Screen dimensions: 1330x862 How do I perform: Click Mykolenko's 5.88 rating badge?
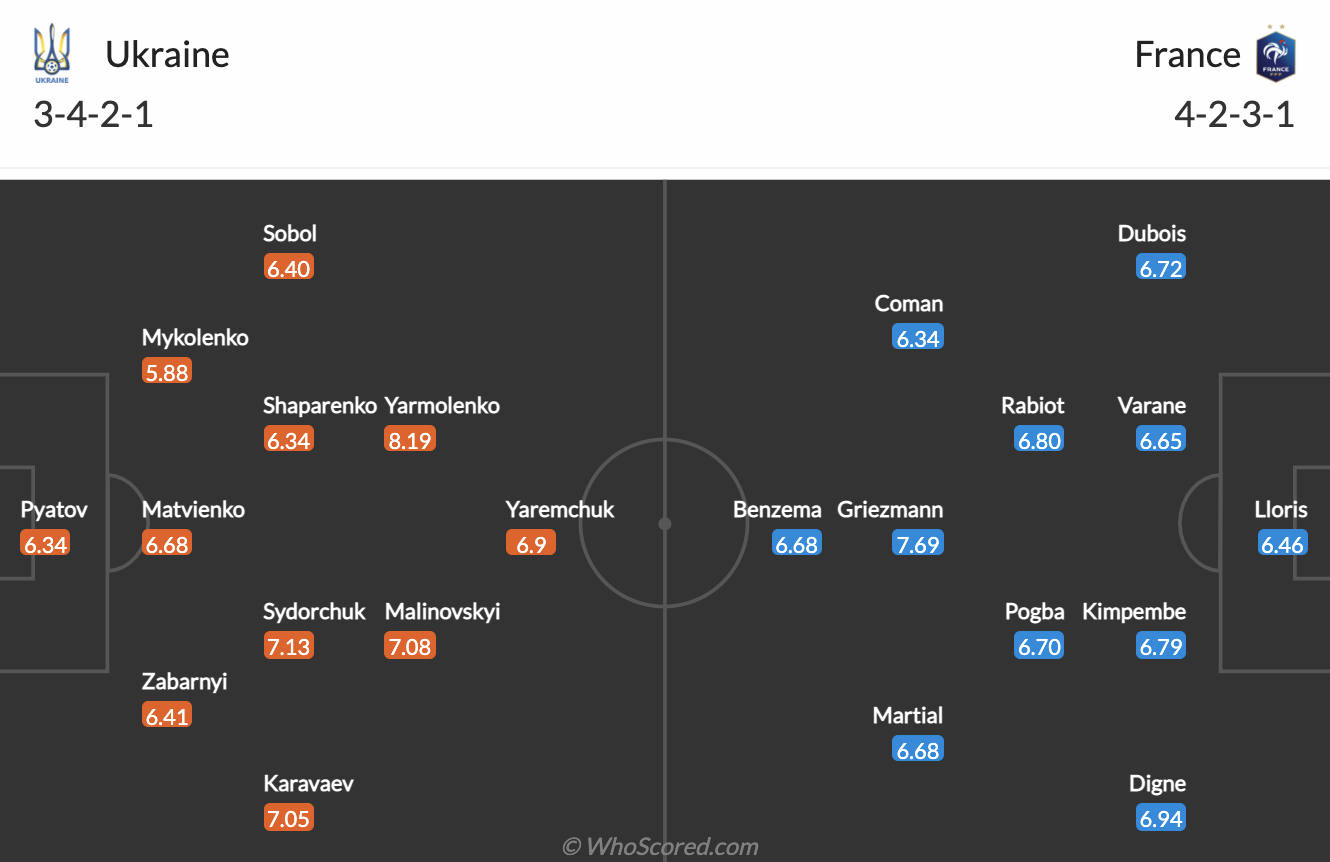[x=167, y=372]
